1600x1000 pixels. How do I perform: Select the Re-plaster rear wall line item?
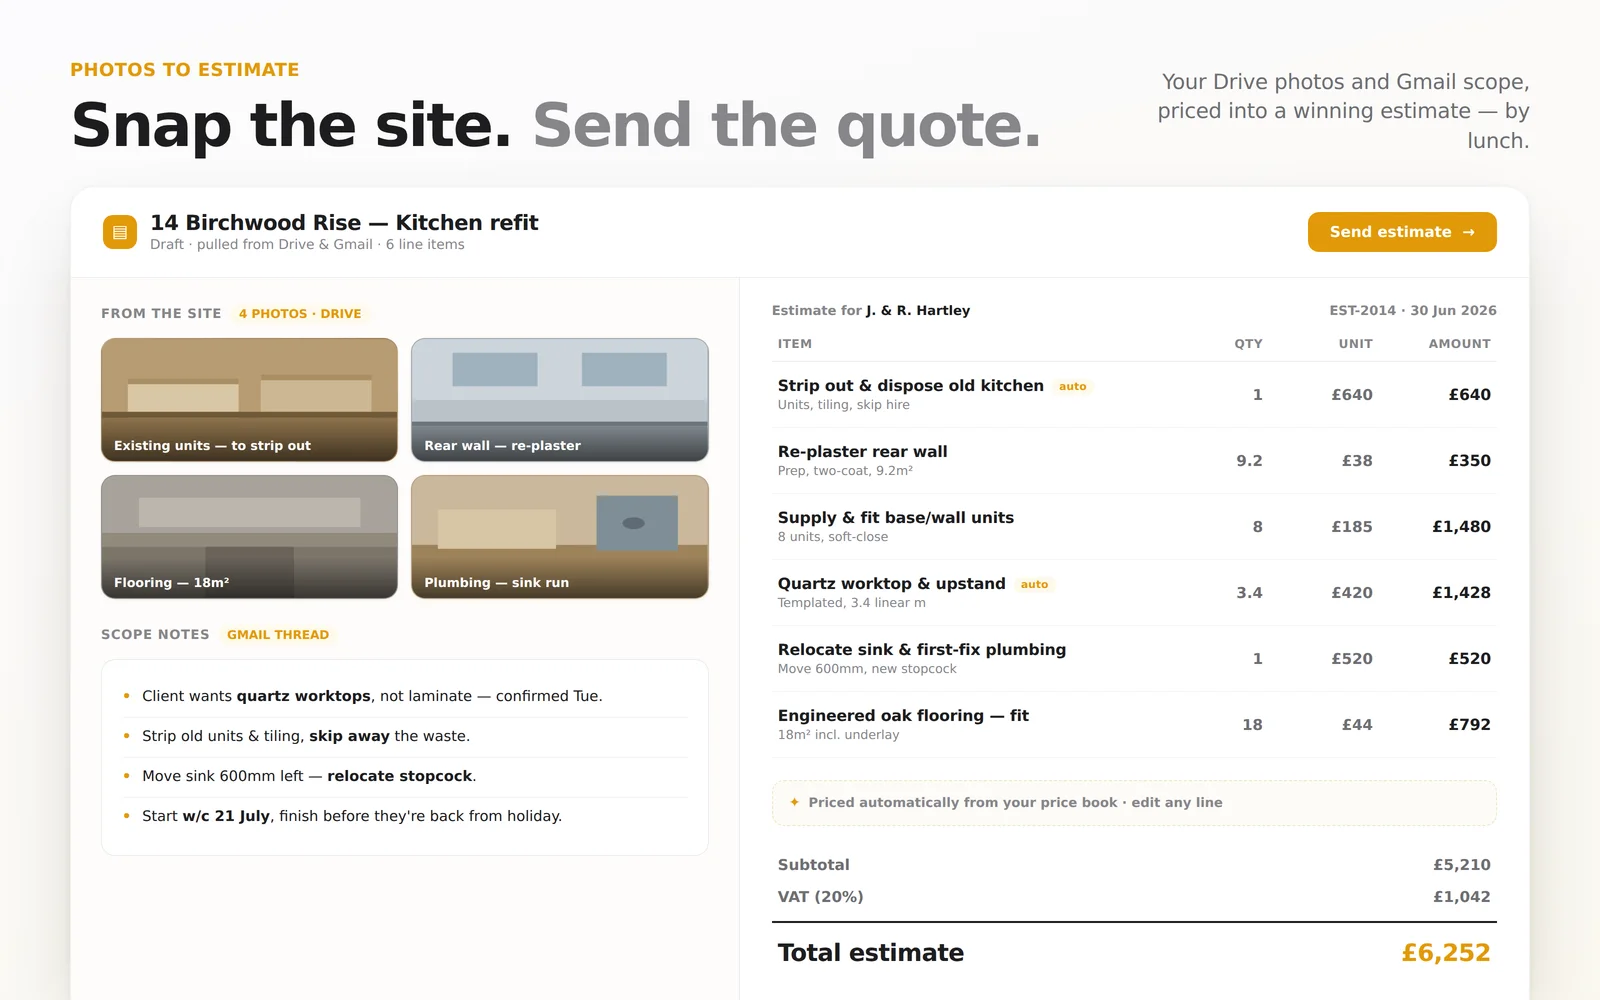click(x=1134, y=461)
